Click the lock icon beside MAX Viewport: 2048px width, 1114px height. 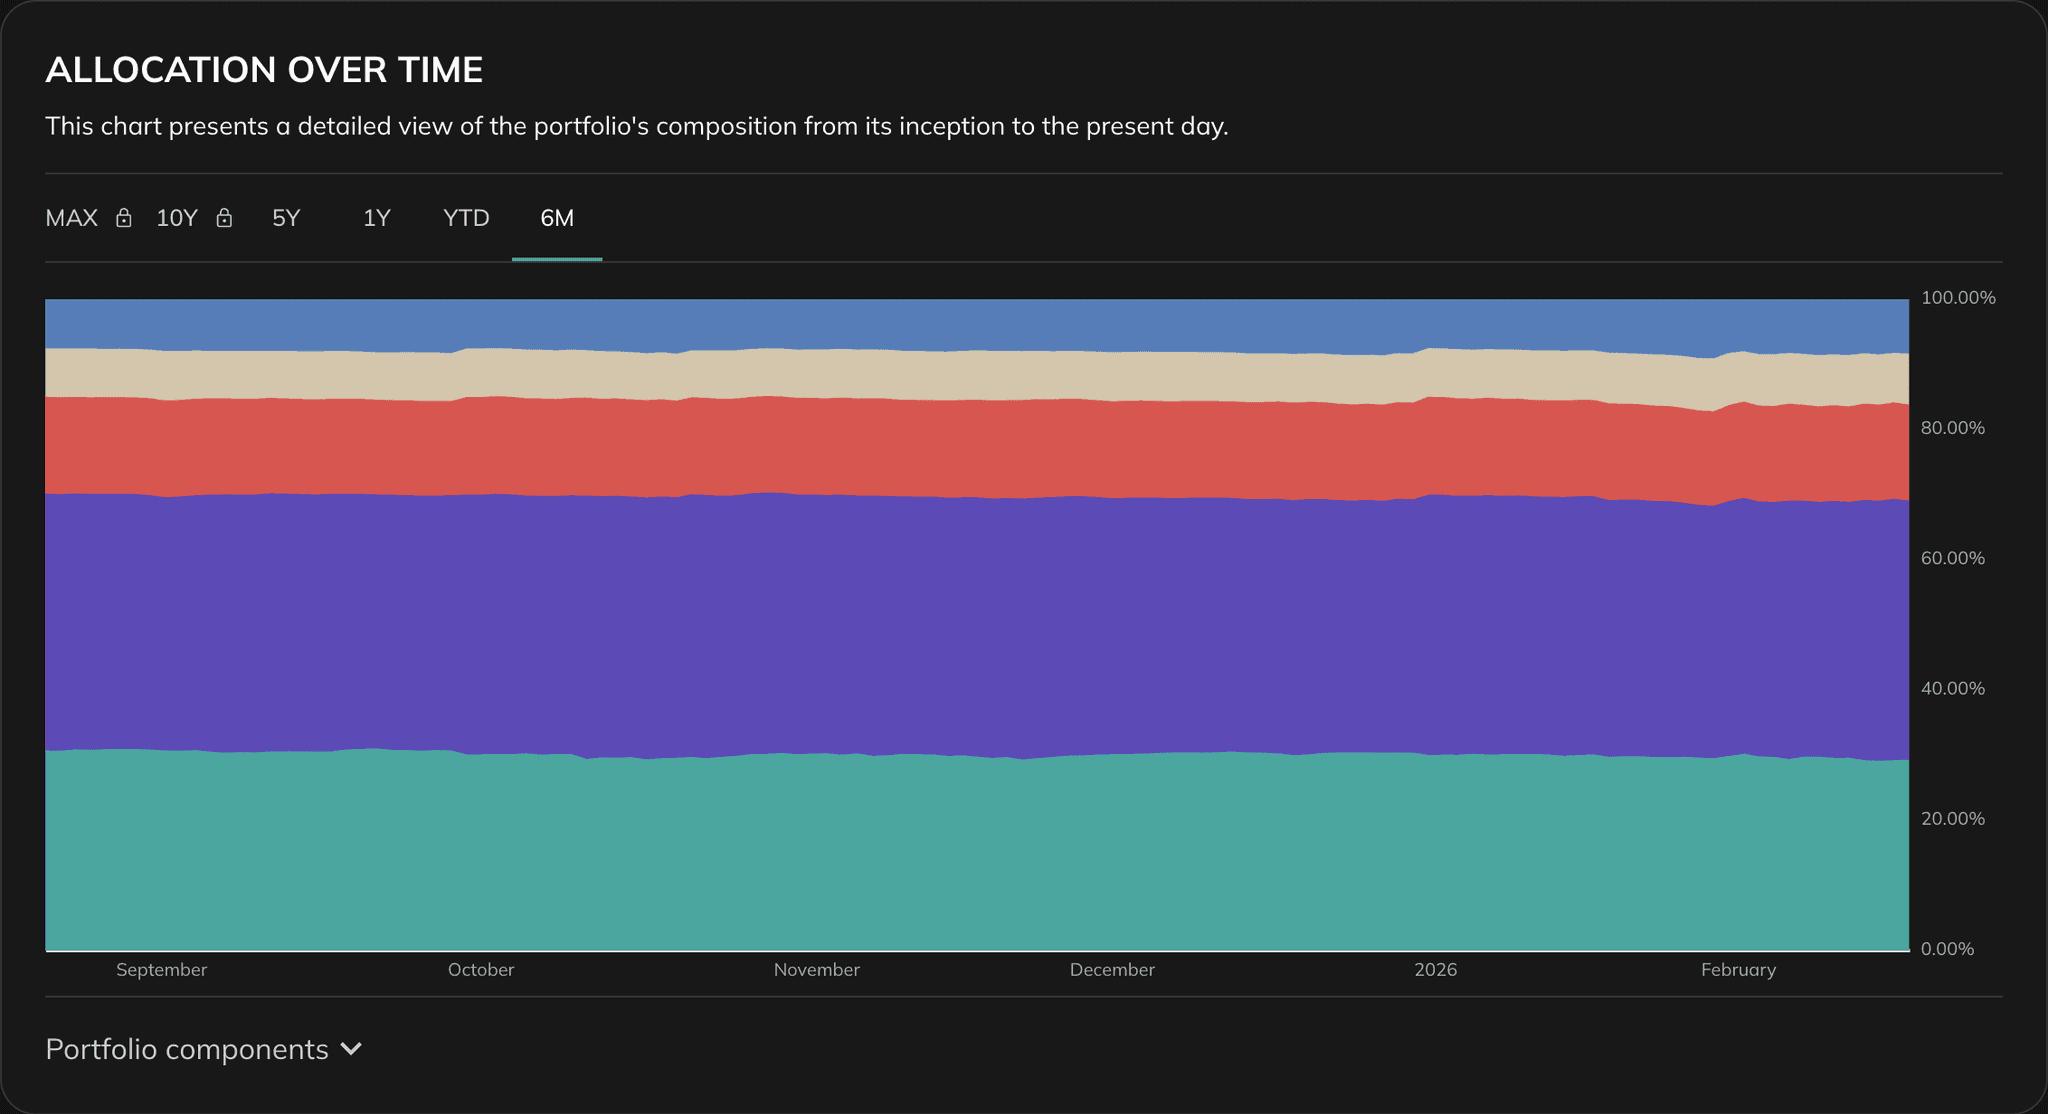(x=124, y=218)
